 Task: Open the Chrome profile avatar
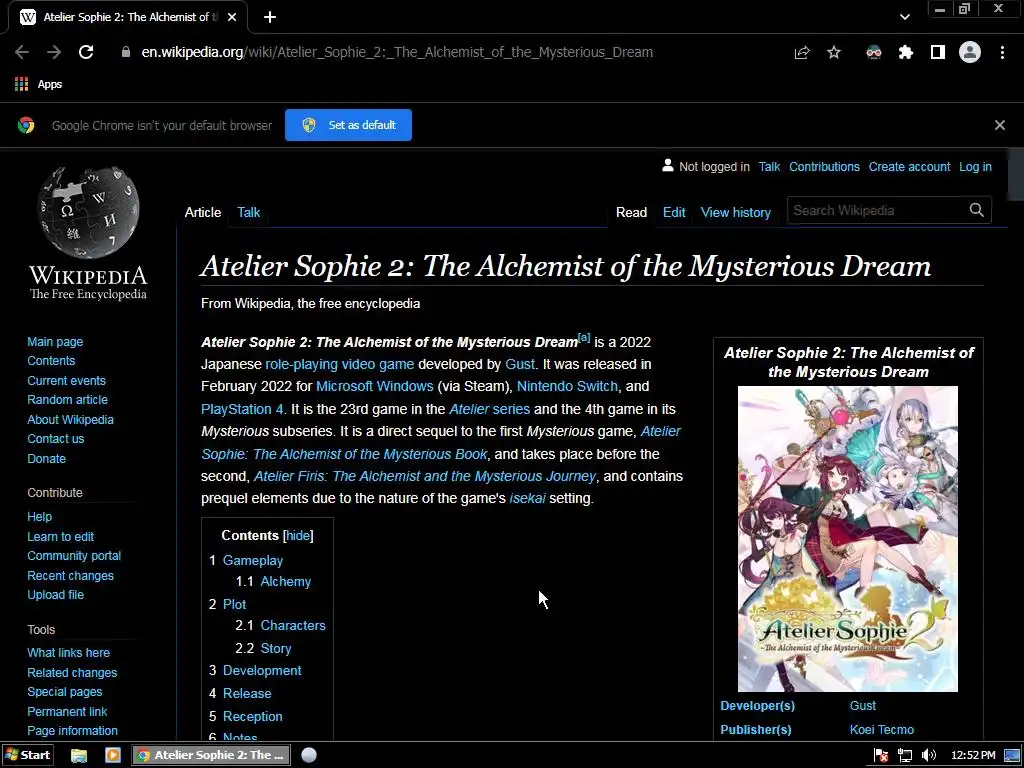click(x=970, y=52)
